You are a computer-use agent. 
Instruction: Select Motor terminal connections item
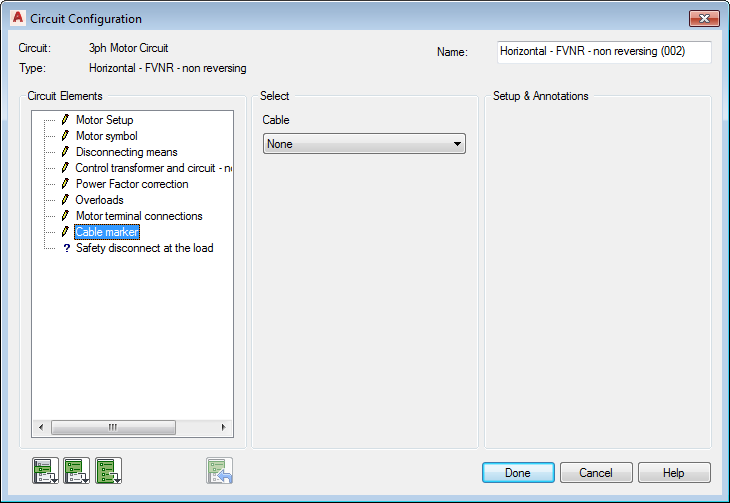[x=139, y=216]
